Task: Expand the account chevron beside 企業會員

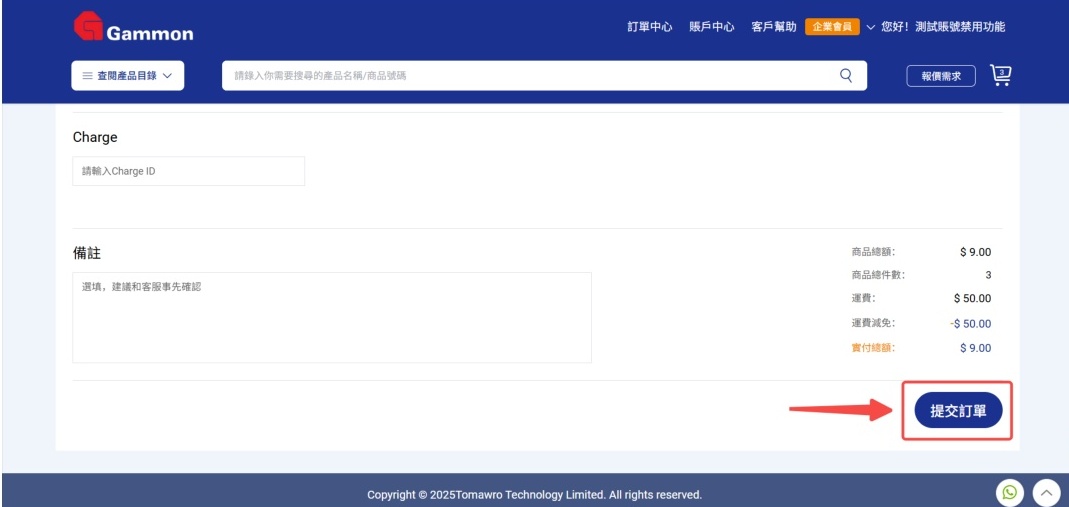Action: (x=870, y=27)
